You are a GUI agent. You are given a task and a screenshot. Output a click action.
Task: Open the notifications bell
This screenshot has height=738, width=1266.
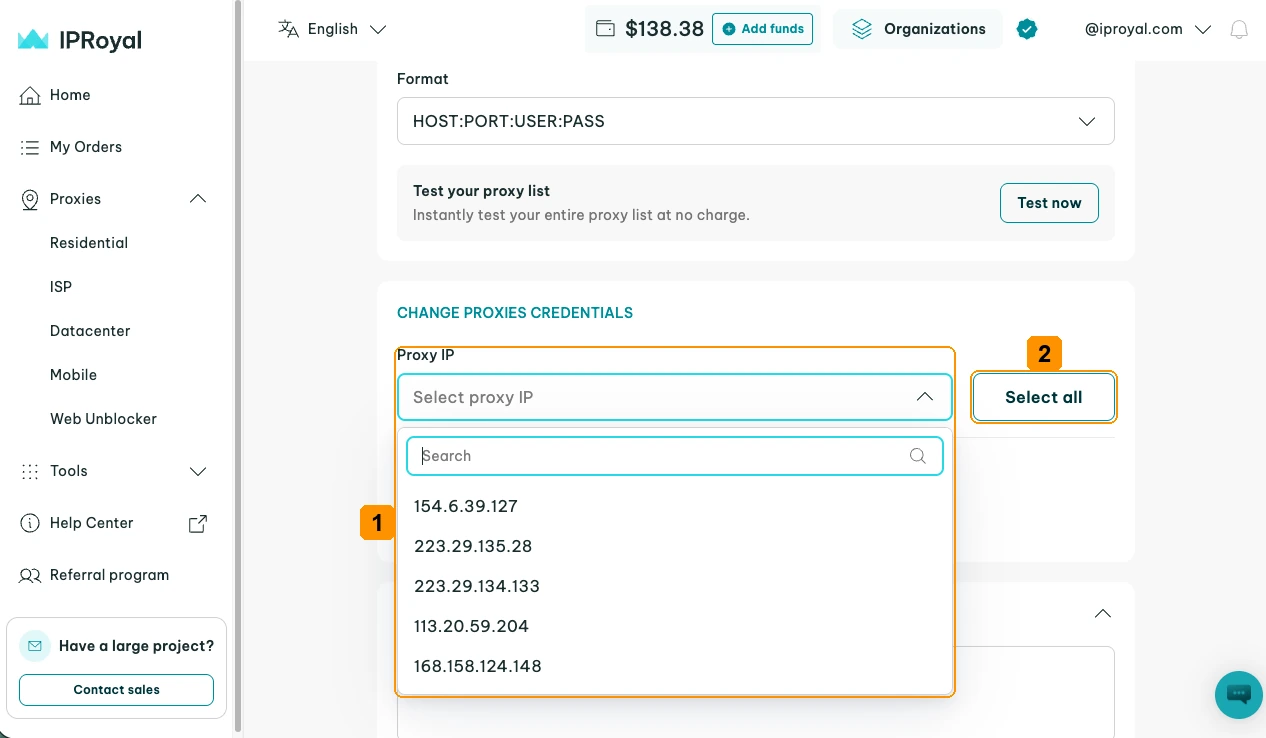click(1239, 29)
